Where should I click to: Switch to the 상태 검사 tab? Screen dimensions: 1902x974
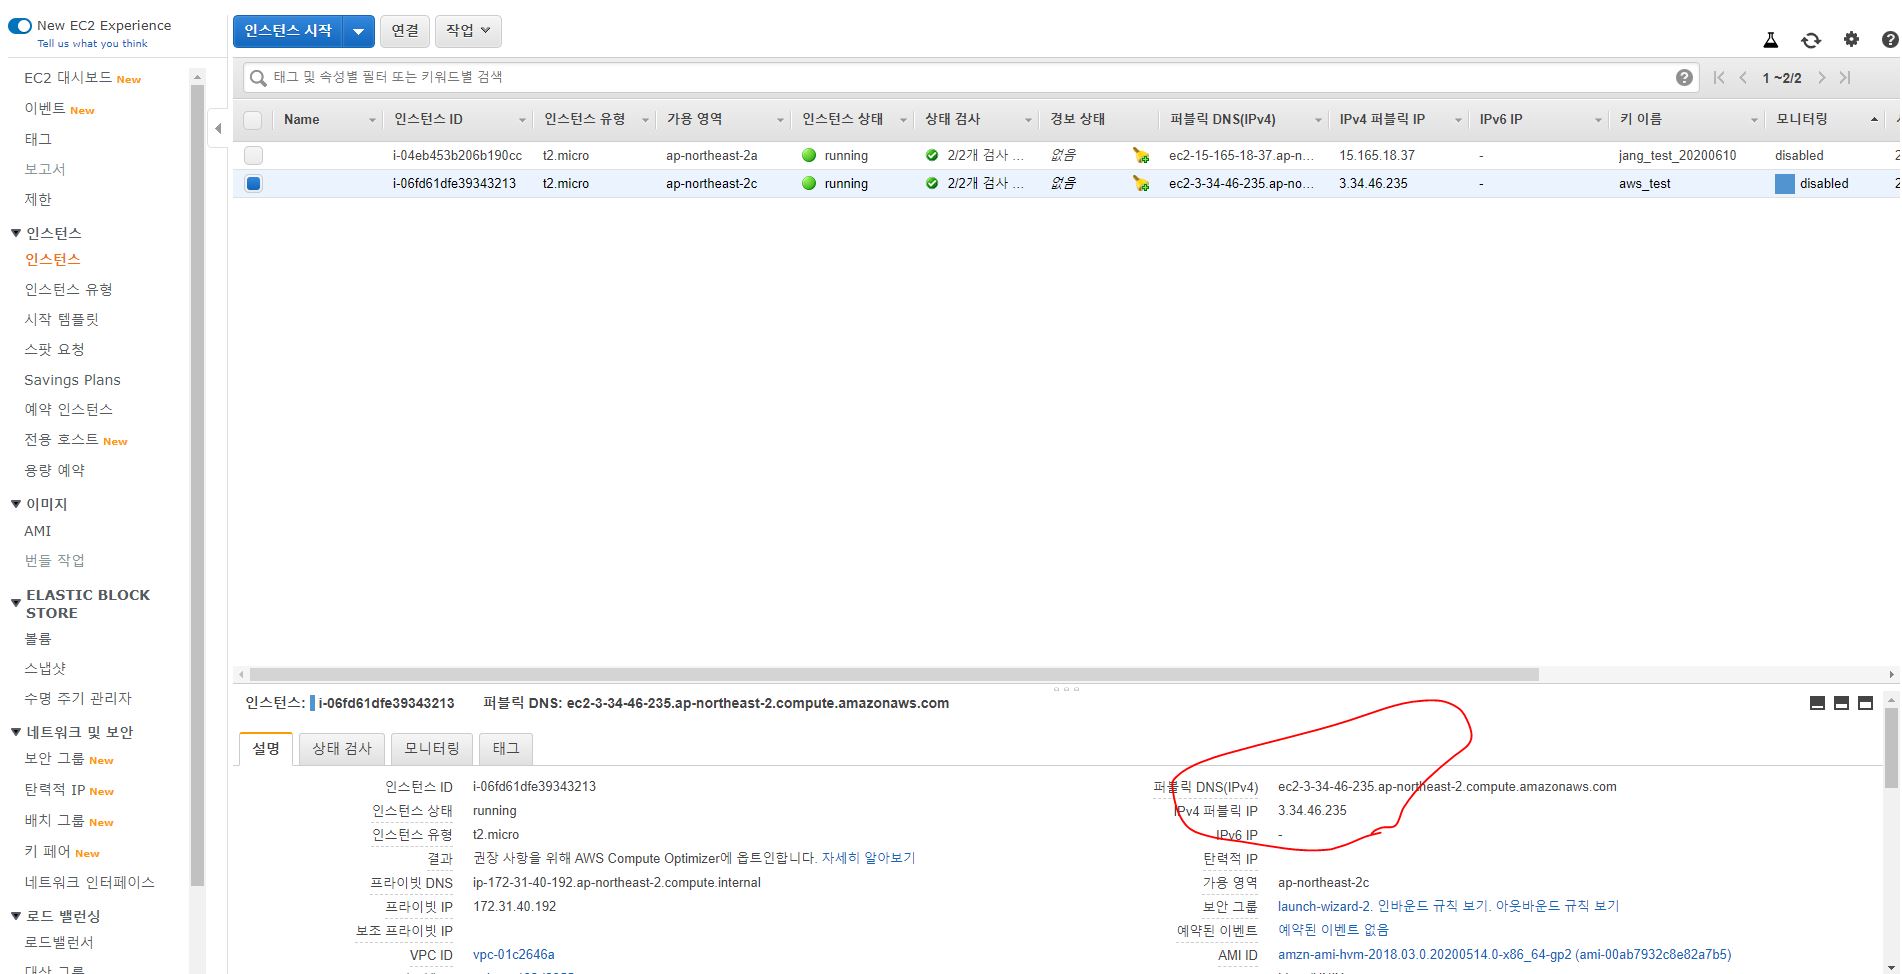point(342,748)
